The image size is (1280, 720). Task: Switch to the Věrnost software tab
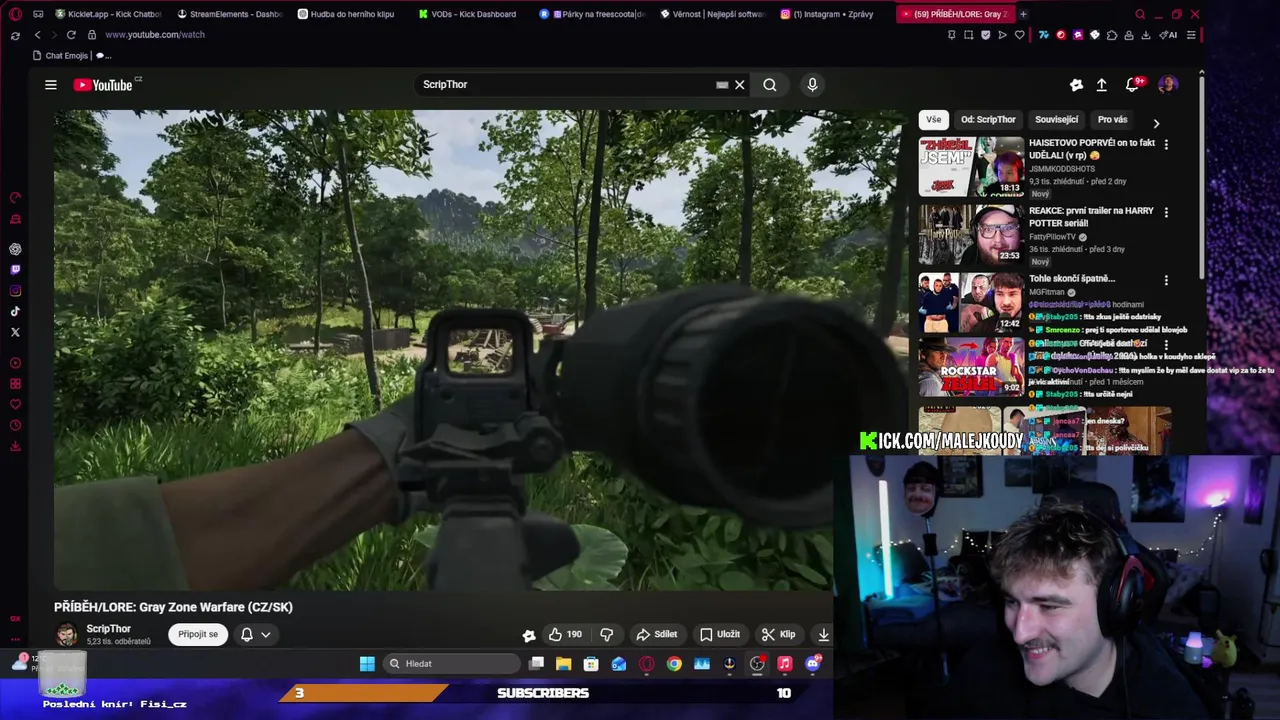point(712,14)
